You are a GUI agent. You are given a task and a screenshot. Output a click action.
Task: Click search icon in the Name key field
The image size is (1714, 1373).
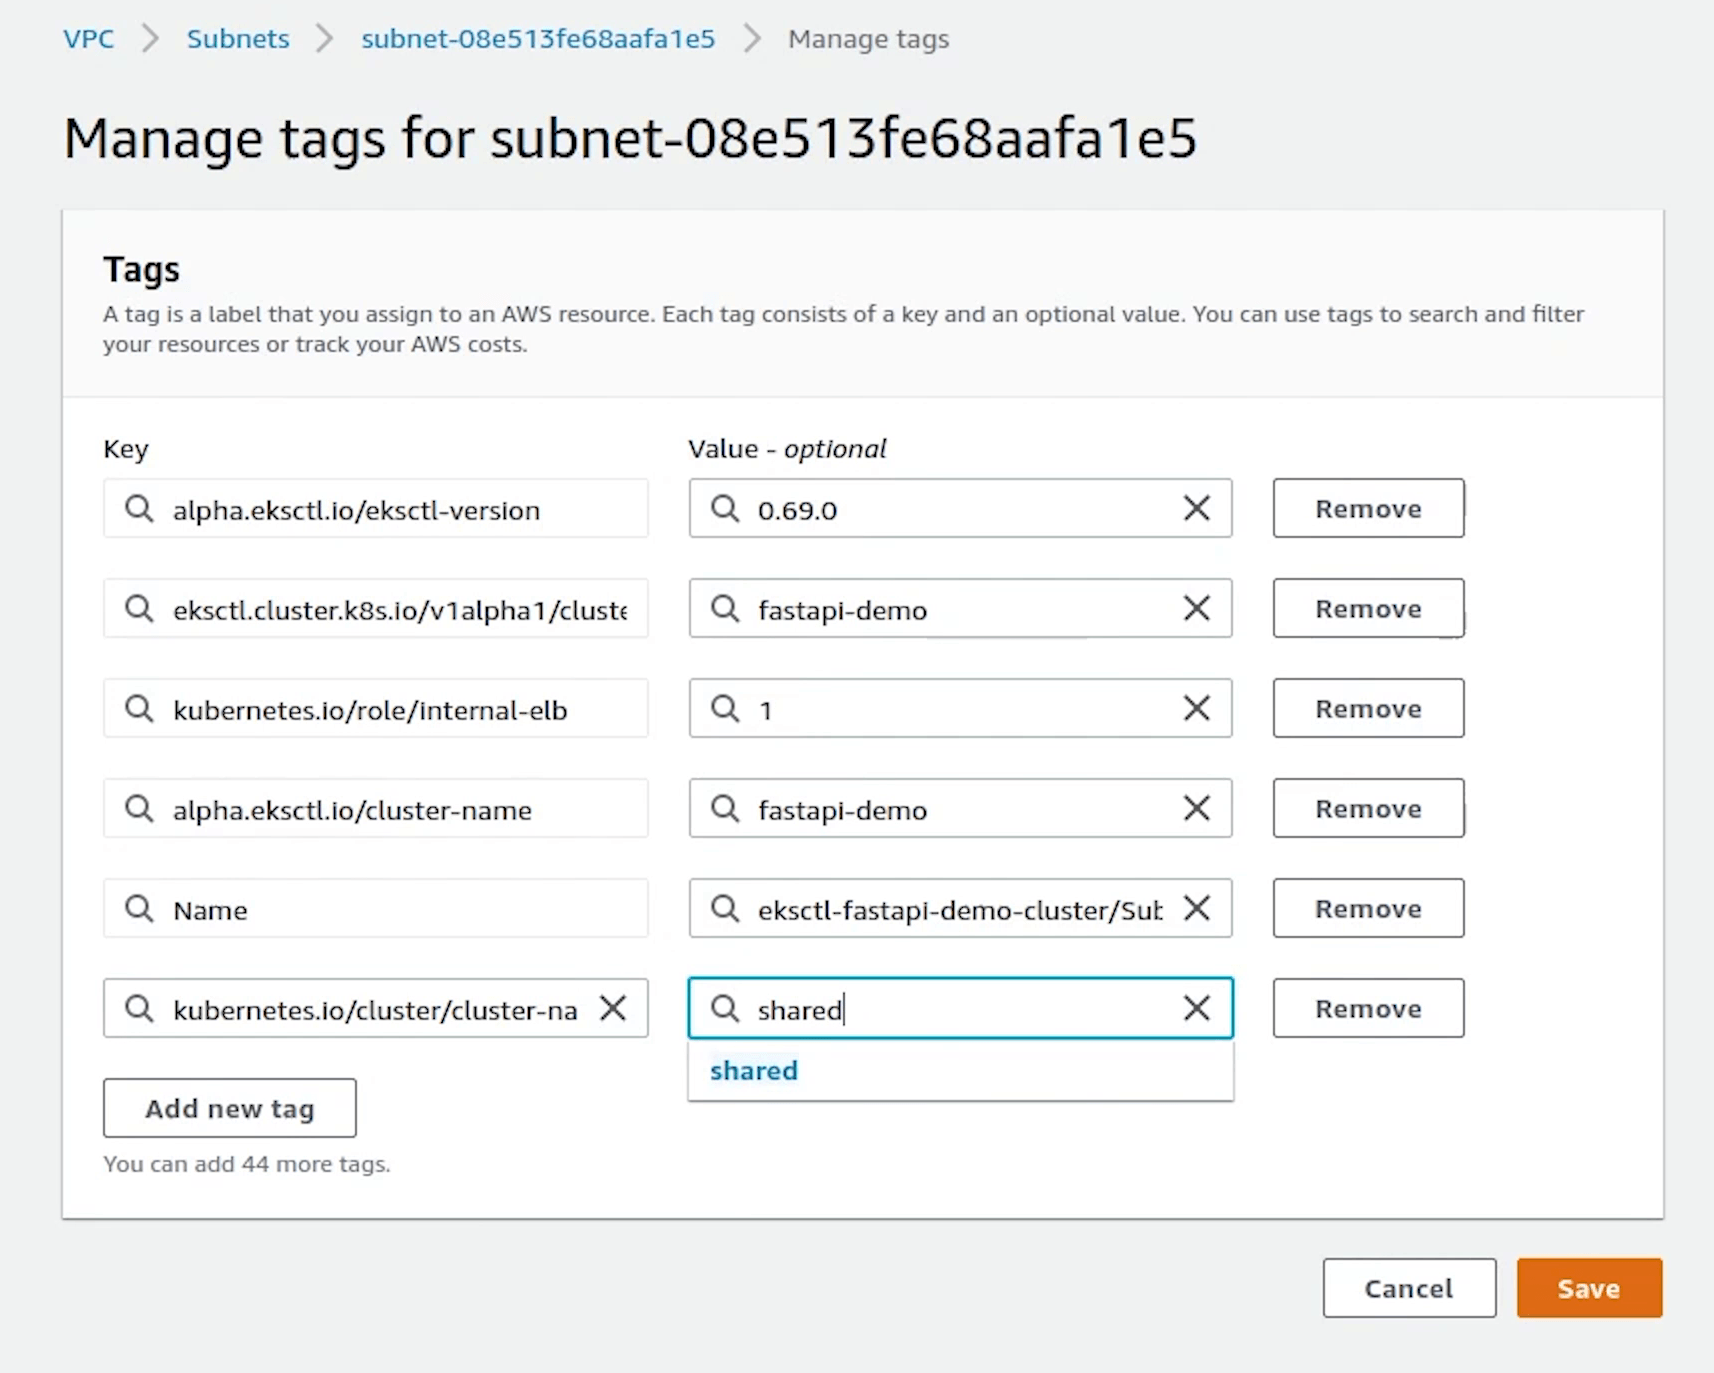point(139,908)
